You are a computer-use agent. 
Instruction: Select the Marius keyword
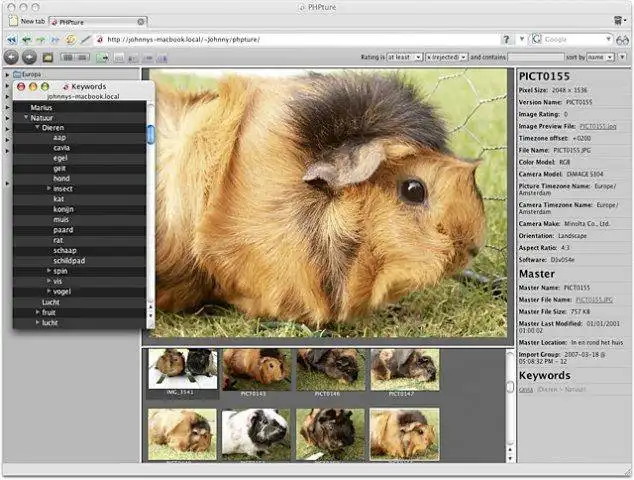click(x=41, y=108)
